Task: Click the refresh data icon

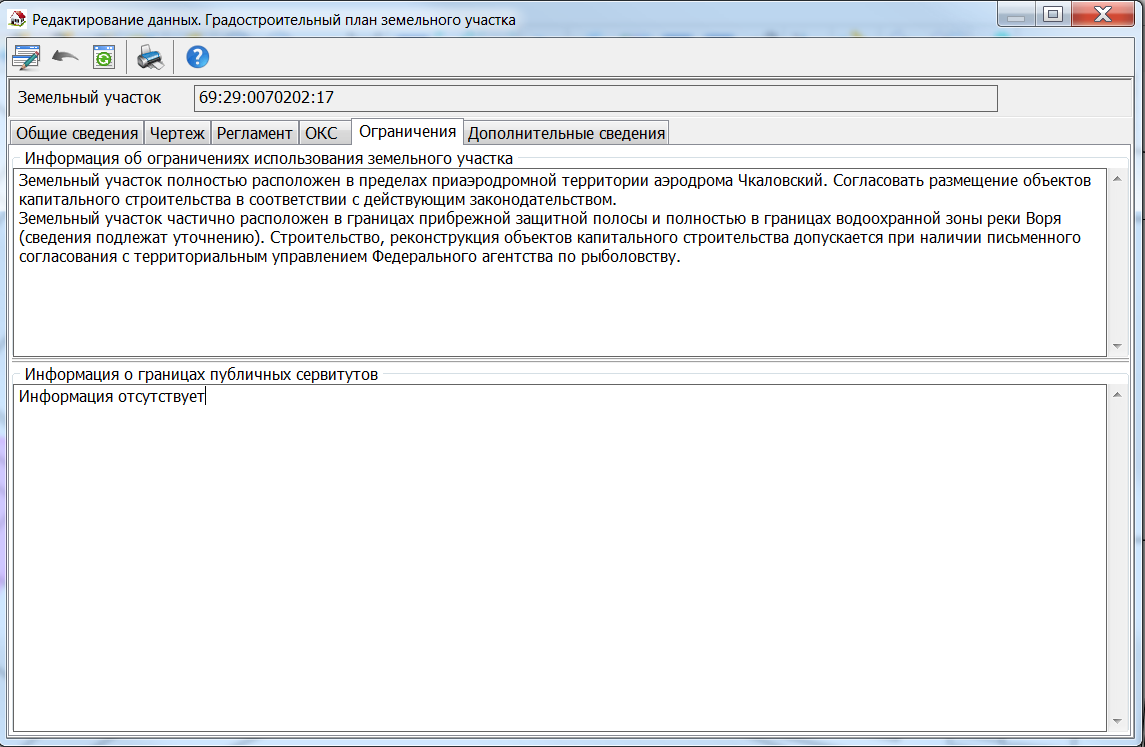Action: click(105, 56)
